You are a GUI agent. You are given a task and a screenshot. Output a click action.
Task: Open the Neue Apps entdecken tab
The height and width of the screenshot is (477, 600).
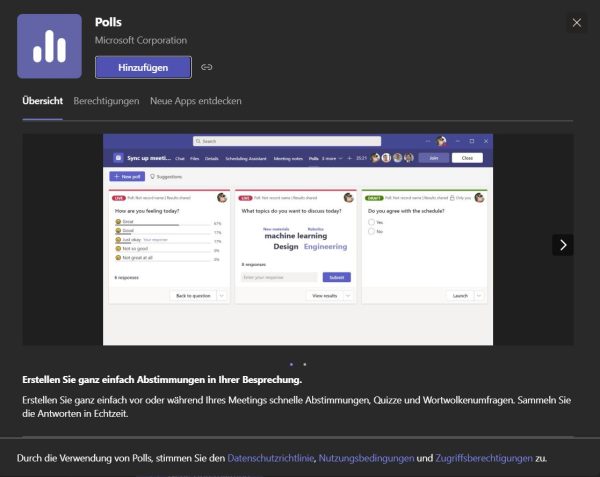pyautogui.click(x=196, y=101)
